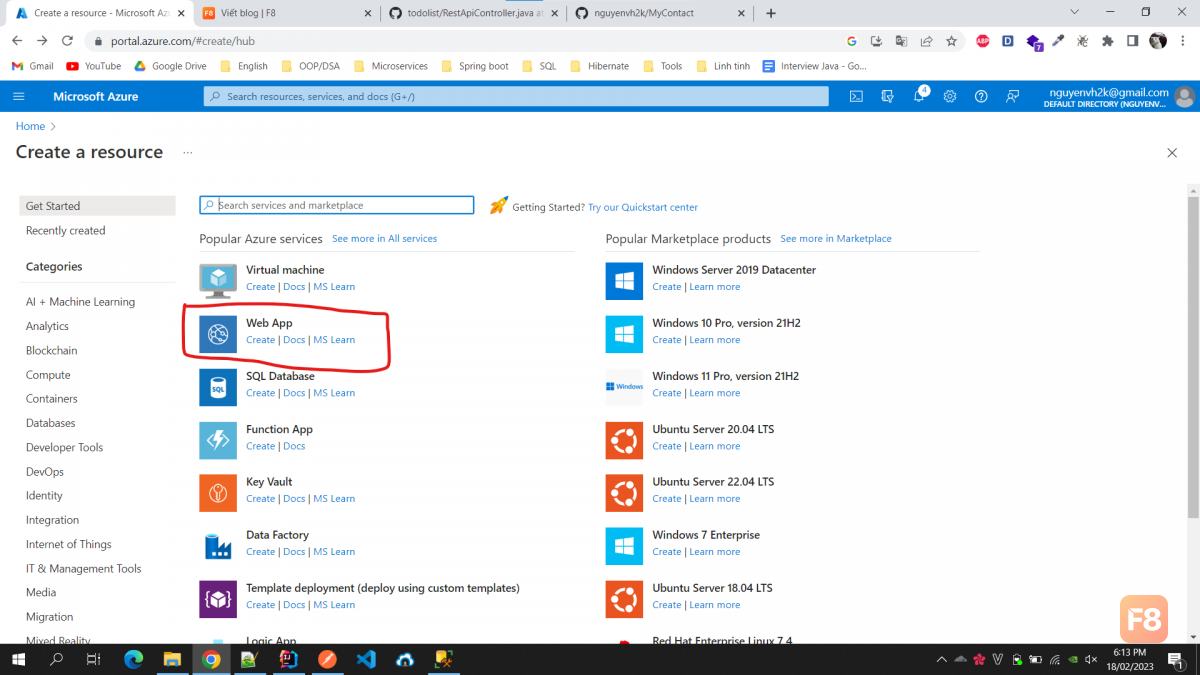Open the Try our Quickstart center link
Image resolution: width=1200 pixels, height=675 pixels.
(643, 207)
